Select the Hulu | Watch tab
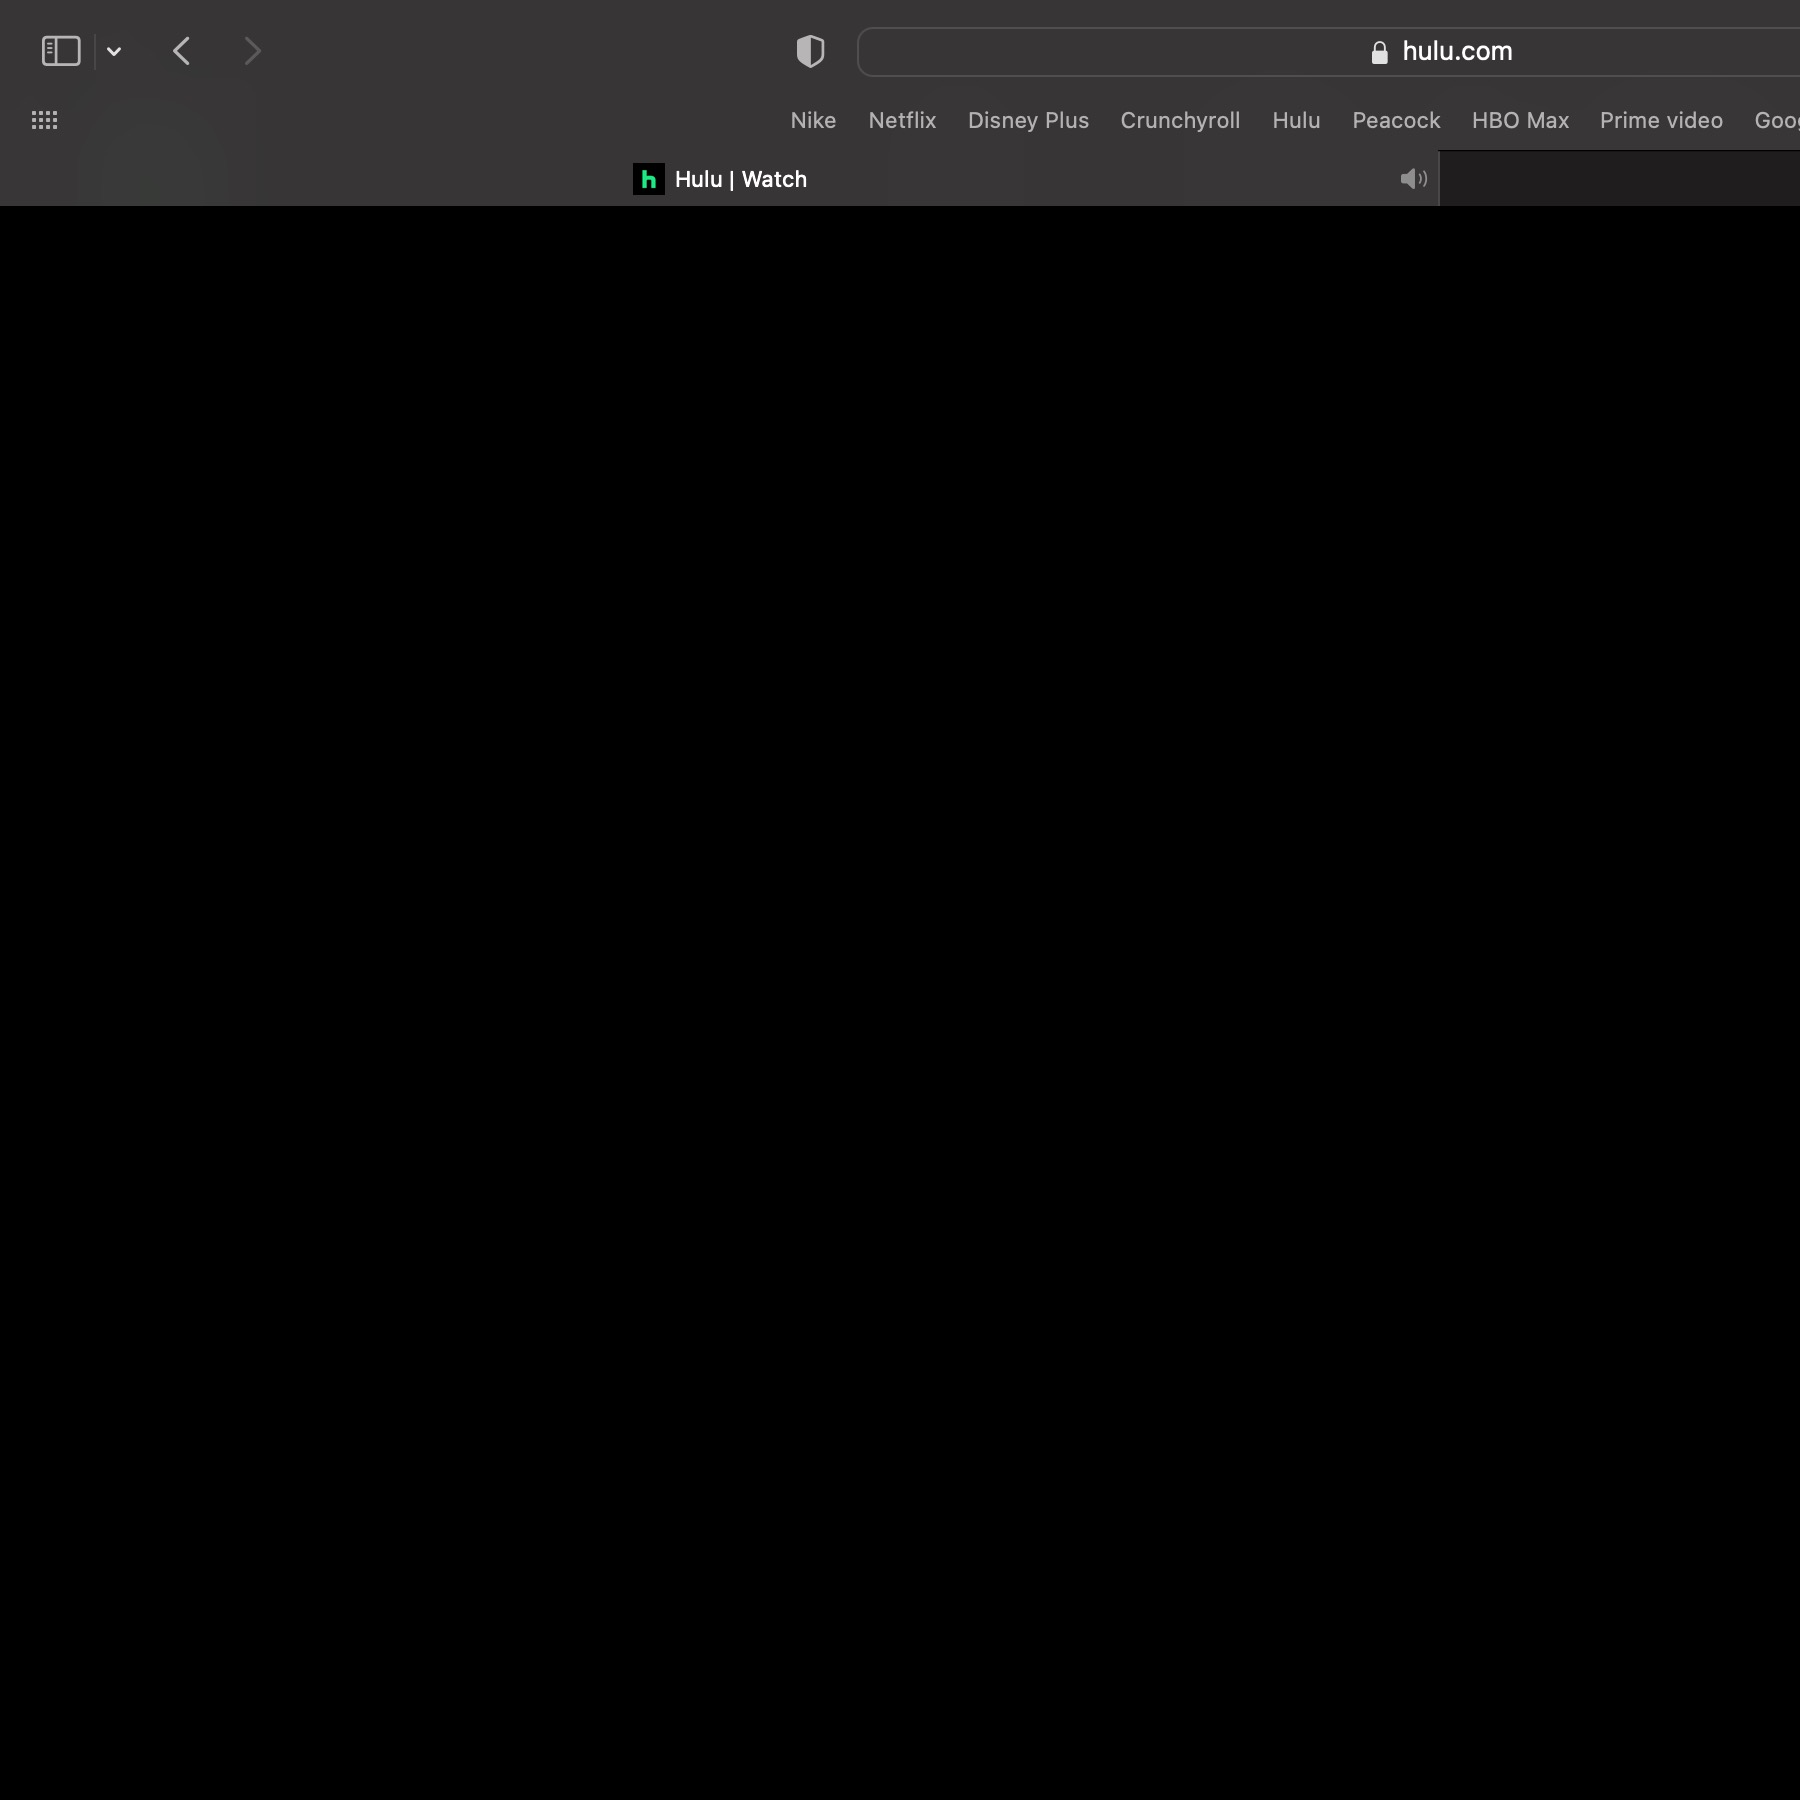The height and width of the screenshot is (1800, 1800). click(x=720, y=179)
